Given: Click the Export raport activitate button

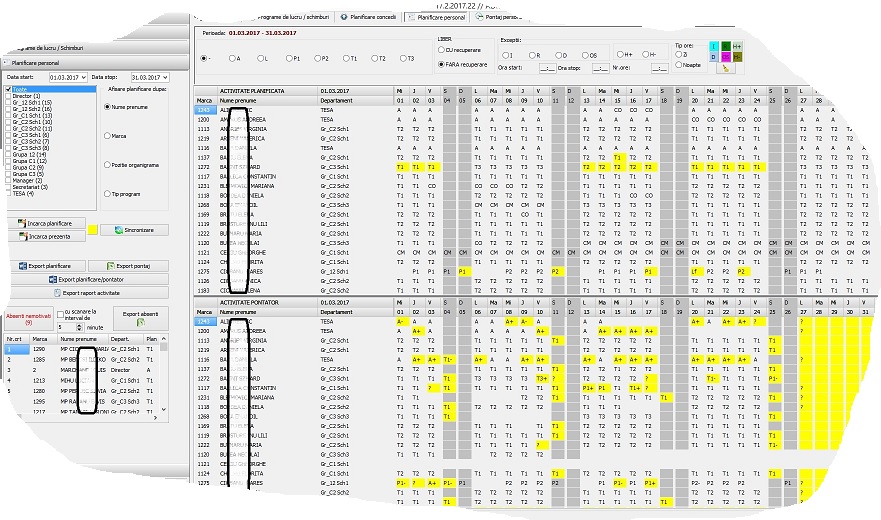Looking at the screenshot, I should tap(90, 293).
